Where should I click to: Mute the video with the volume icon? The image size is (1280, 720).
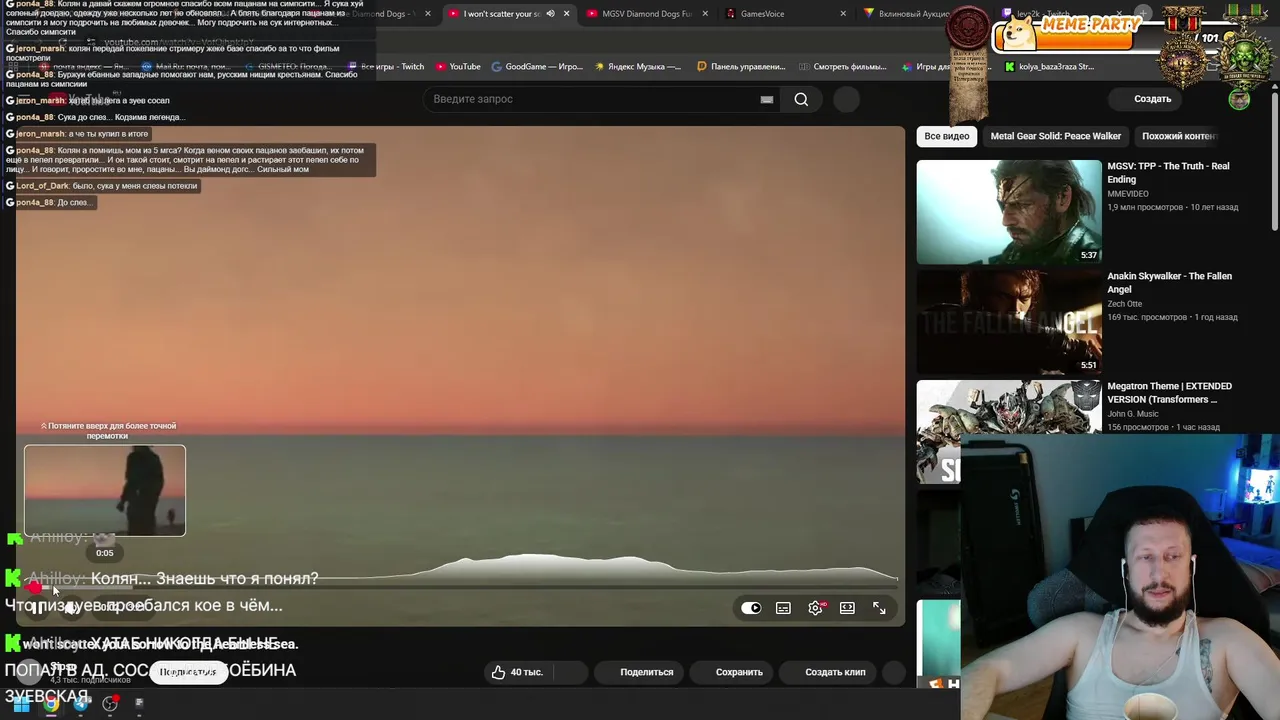pos(70,607)
